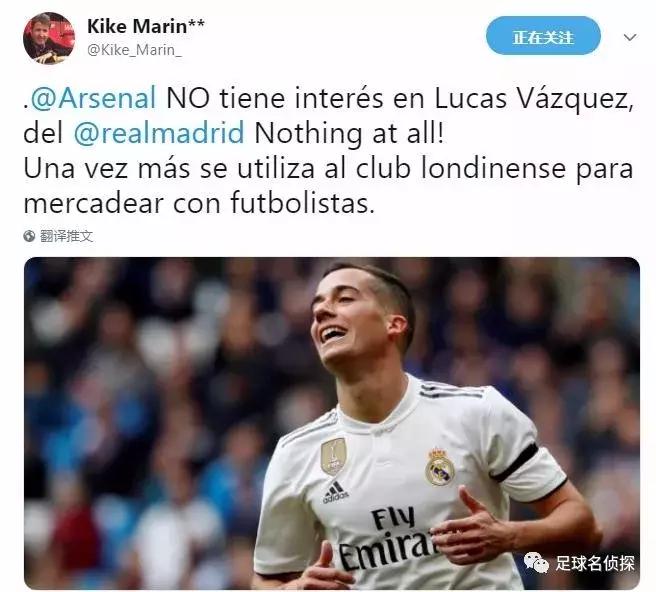Click the @Kike_Marin_ handle
Viewport: 656px width, 592px height.
tap(134, 50)
